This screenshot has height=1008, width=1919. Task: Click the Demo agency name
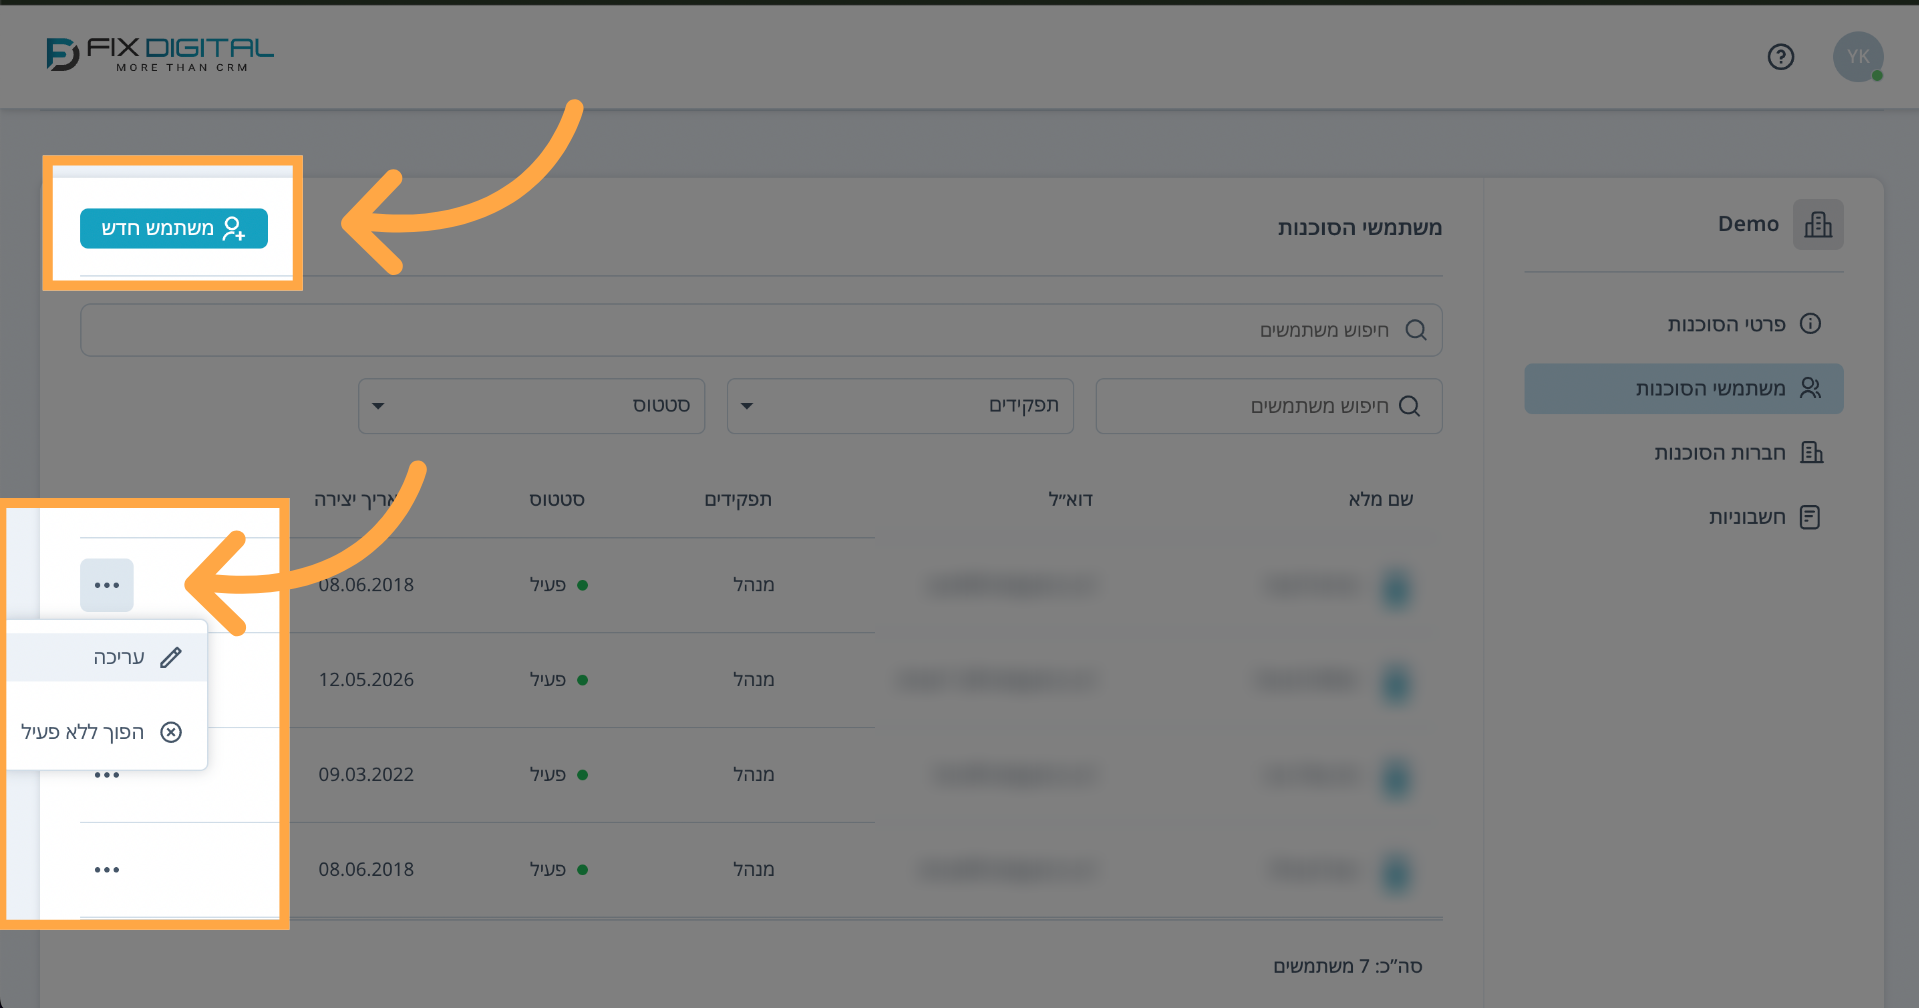click(x=1748, y=224)
